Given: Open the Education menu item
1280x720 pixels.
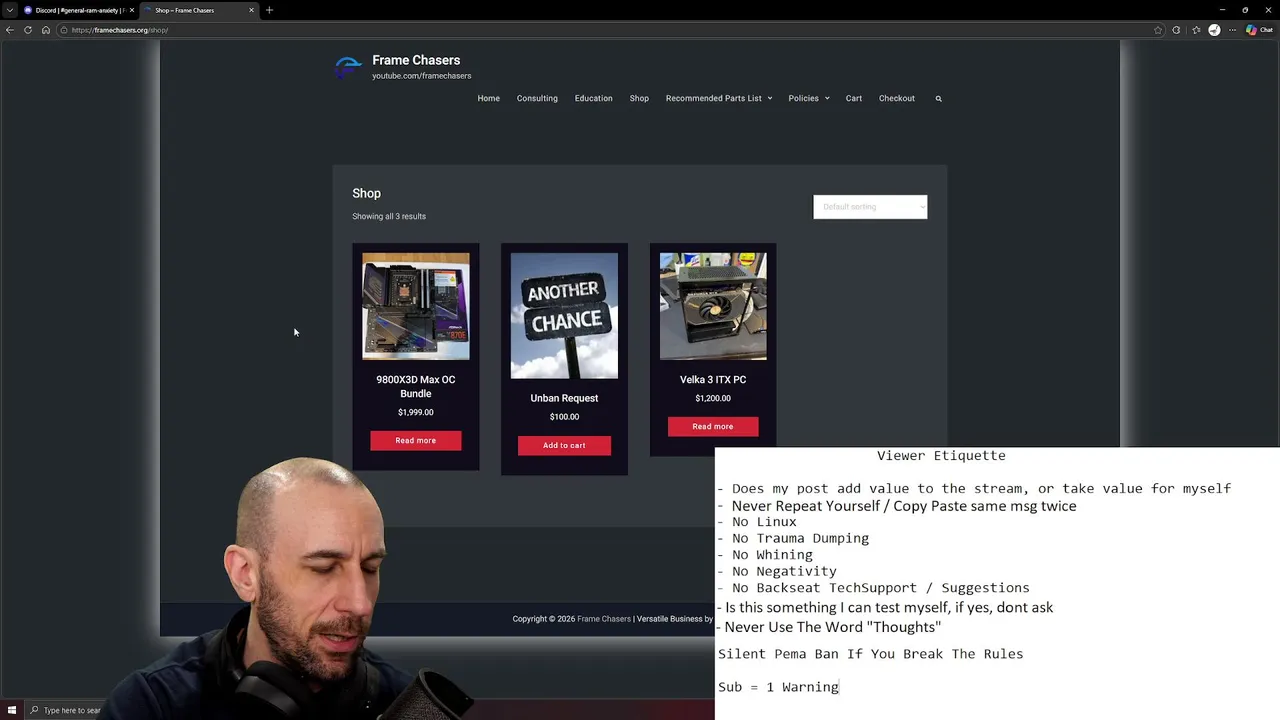Looking at the screenshot, I should point(593,98).
